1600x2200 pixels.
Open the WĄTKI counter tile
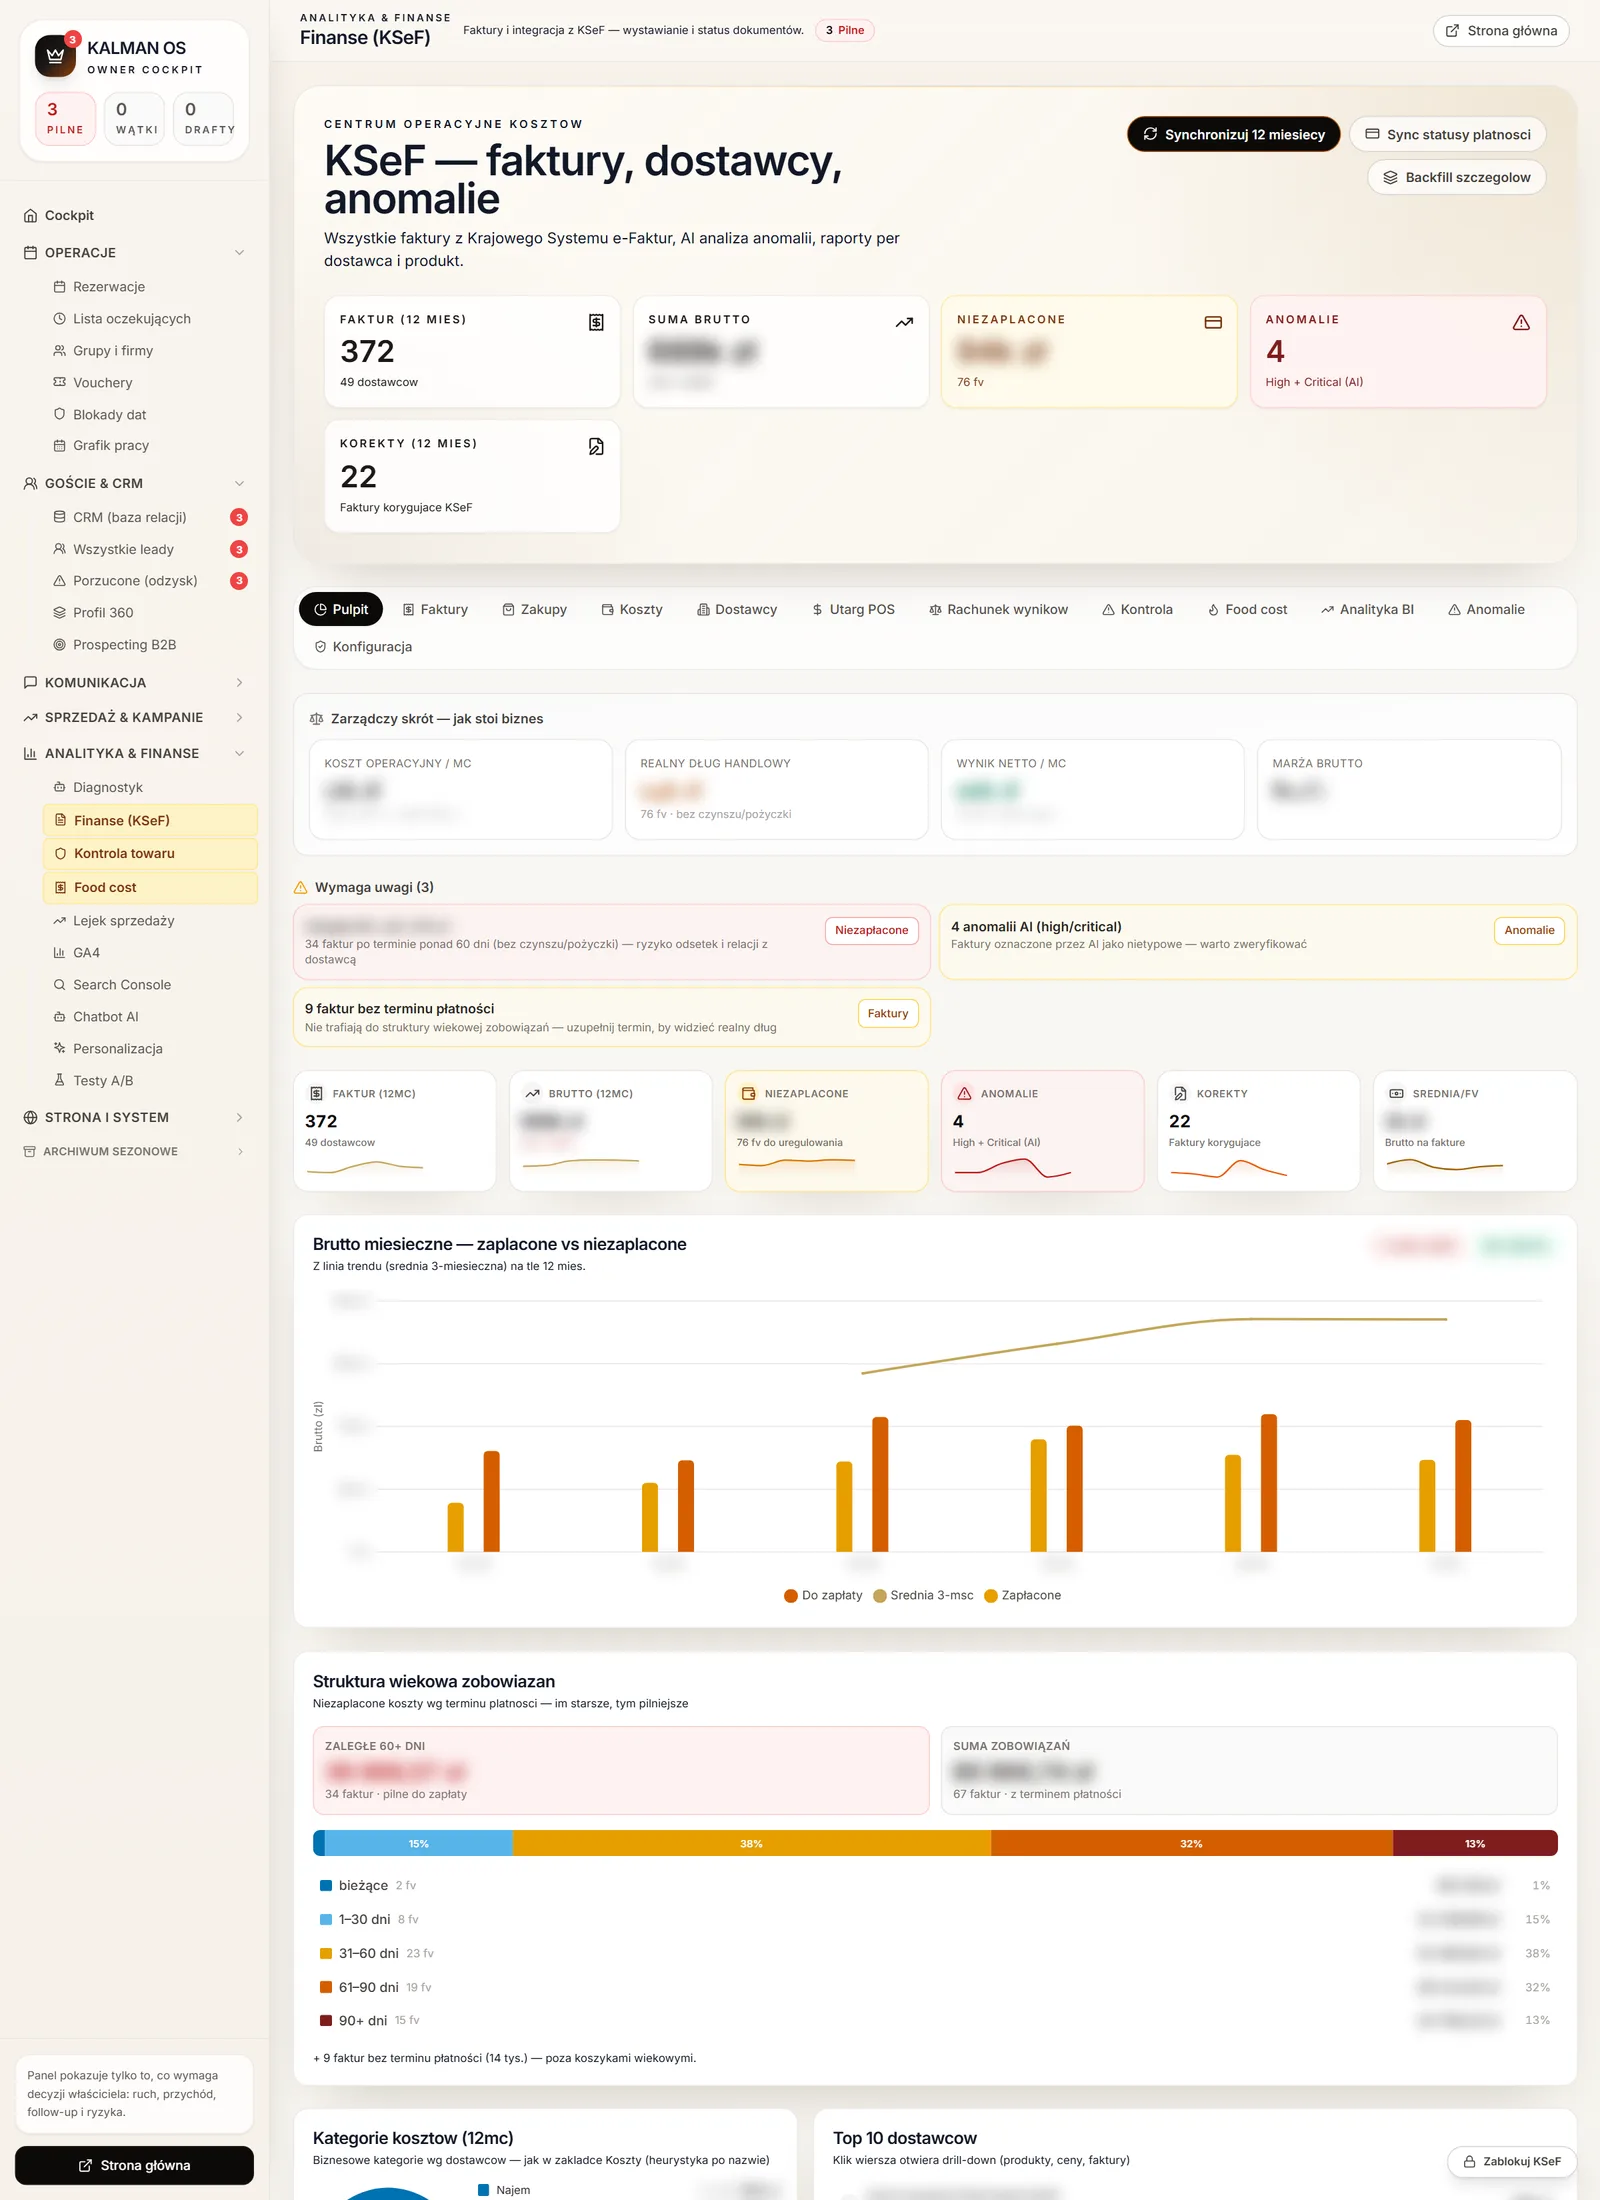point(134,119)
